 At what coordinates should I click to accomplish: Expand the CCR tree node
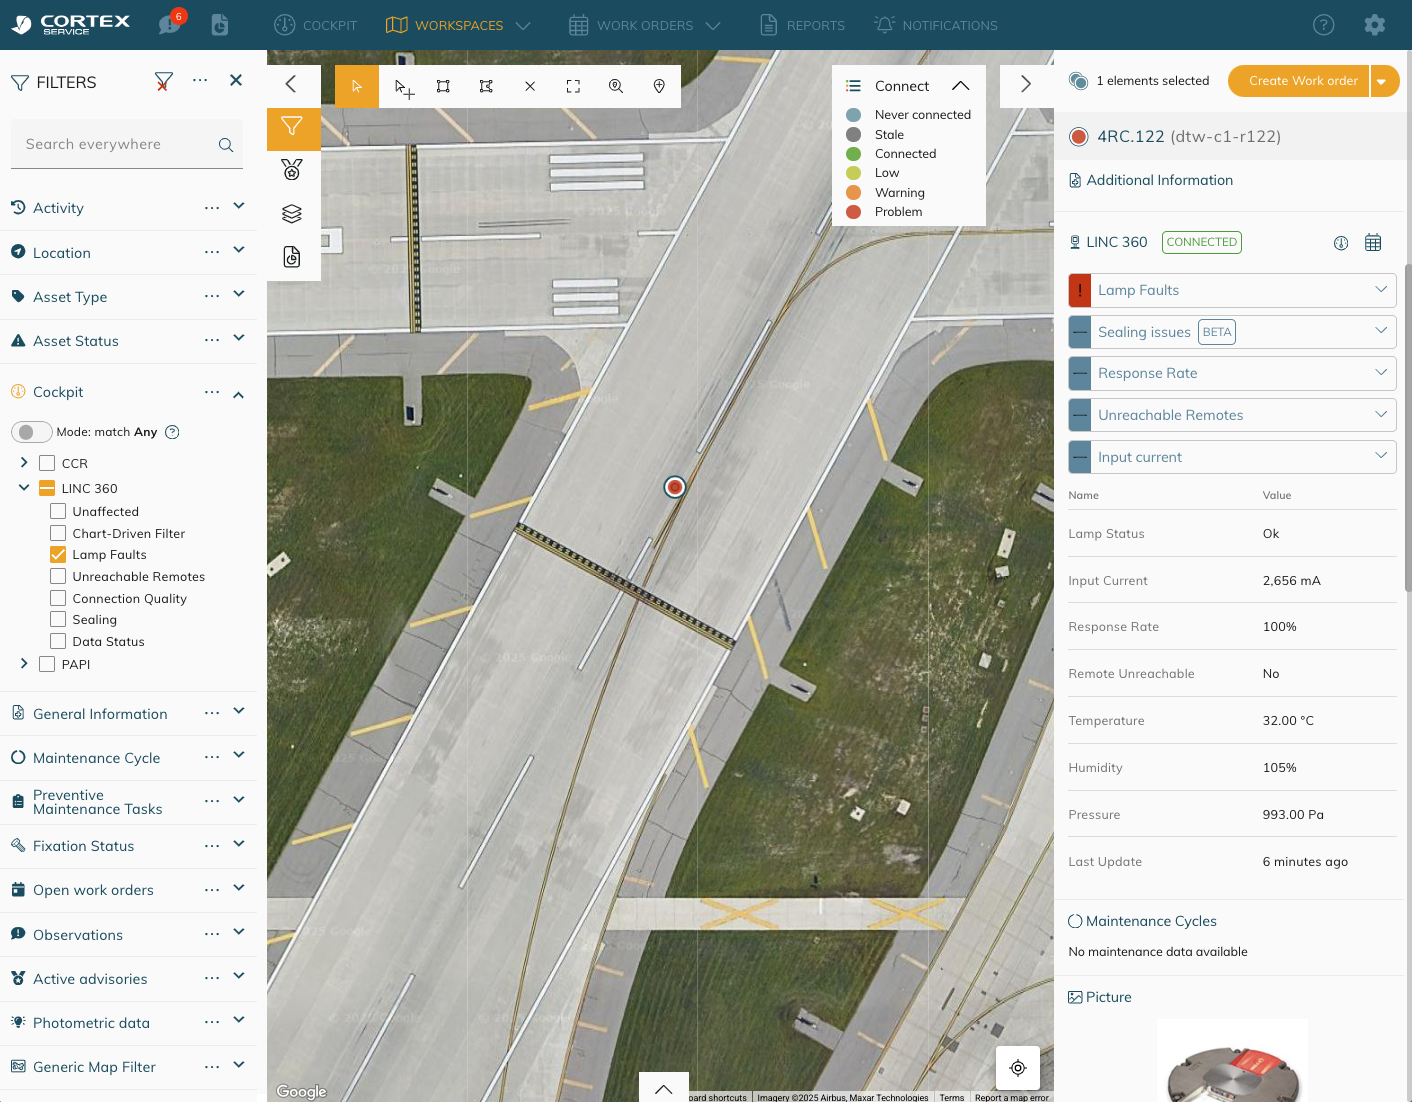[24, 463]
